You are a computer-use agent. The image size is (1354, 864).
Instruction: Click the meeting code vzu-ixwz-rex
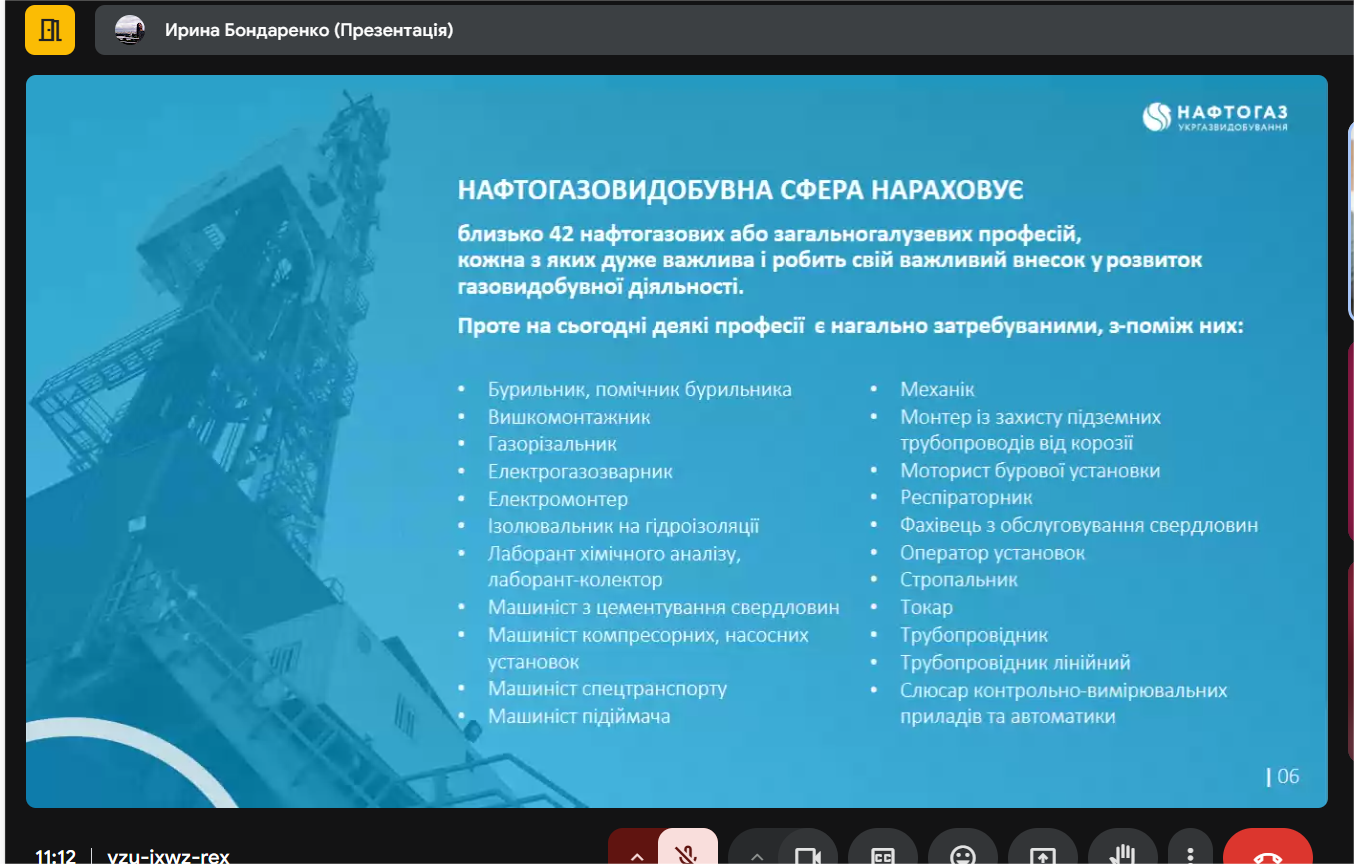click(x=168, y=856)
